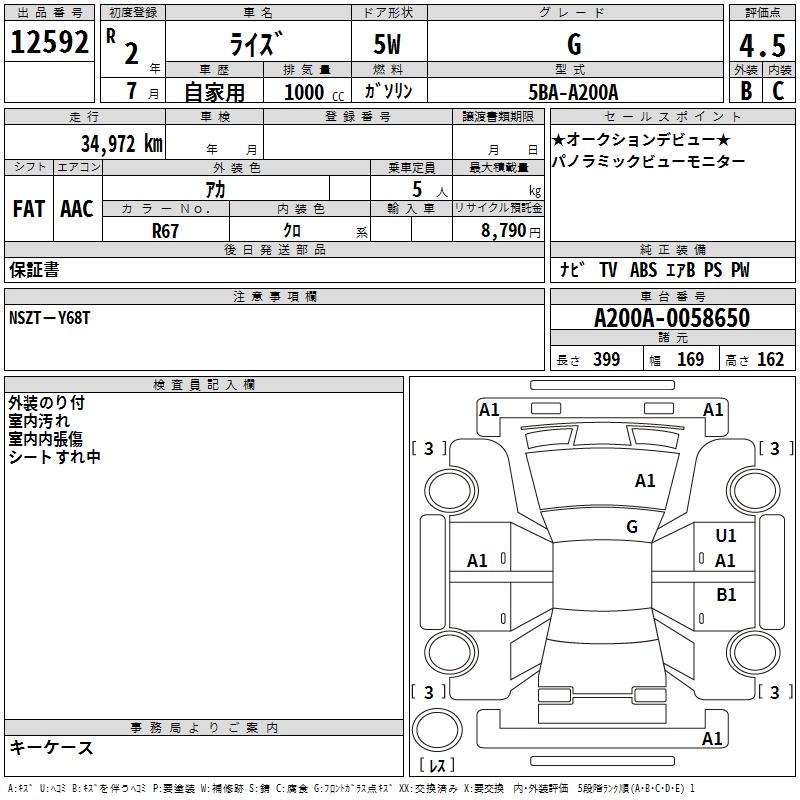This screenshot has height=800, width=800.
Task: Click the A1 mark on the rear bumper
Action: tap(712, 738)
